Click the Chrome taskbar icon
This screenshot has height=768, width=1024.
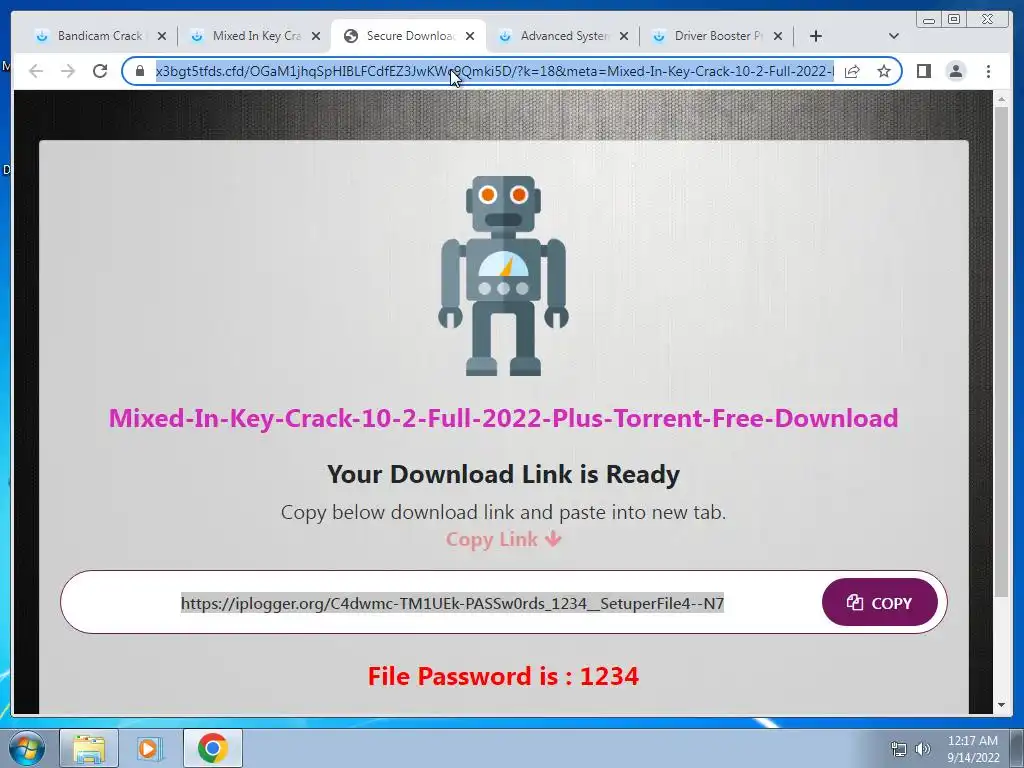click(x=213, y=748)
